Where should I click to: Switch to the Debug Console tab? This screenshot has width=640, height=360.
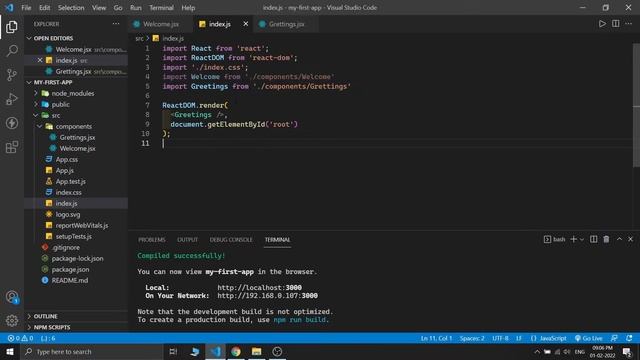[x=231, y=240]
